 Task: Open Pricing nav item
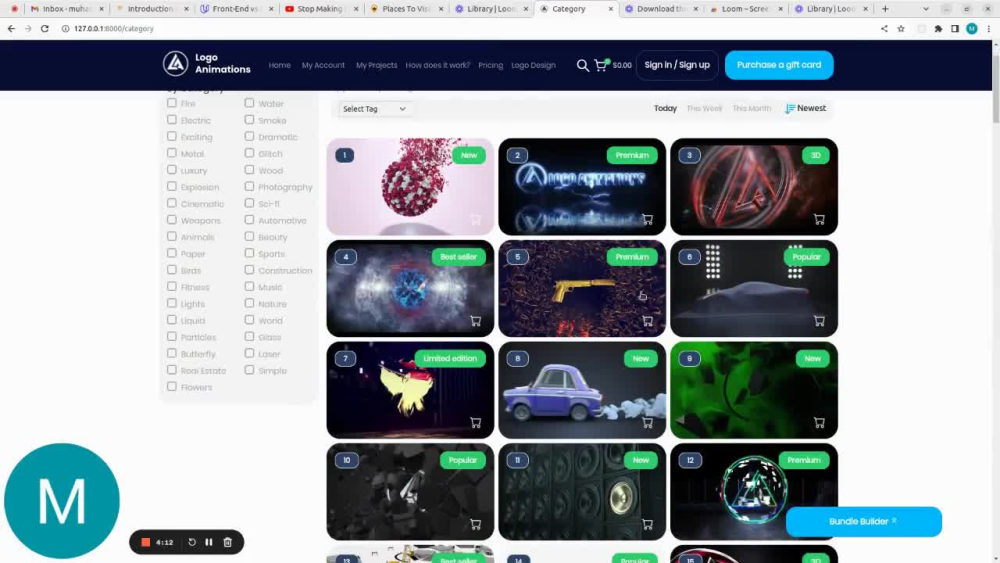490,65
